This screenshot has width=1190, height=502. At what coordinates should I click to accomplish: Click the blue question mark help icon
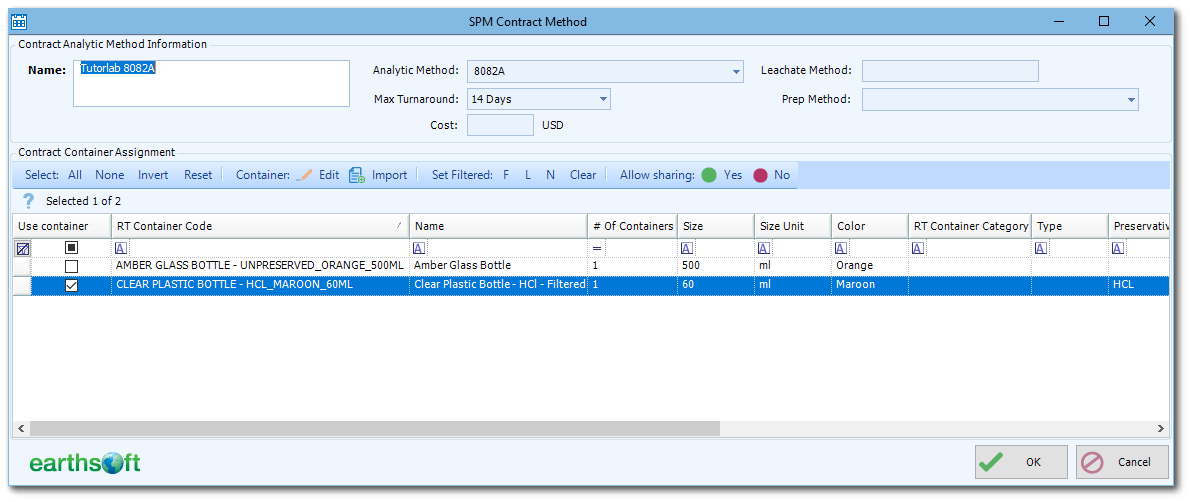[28, 201]
